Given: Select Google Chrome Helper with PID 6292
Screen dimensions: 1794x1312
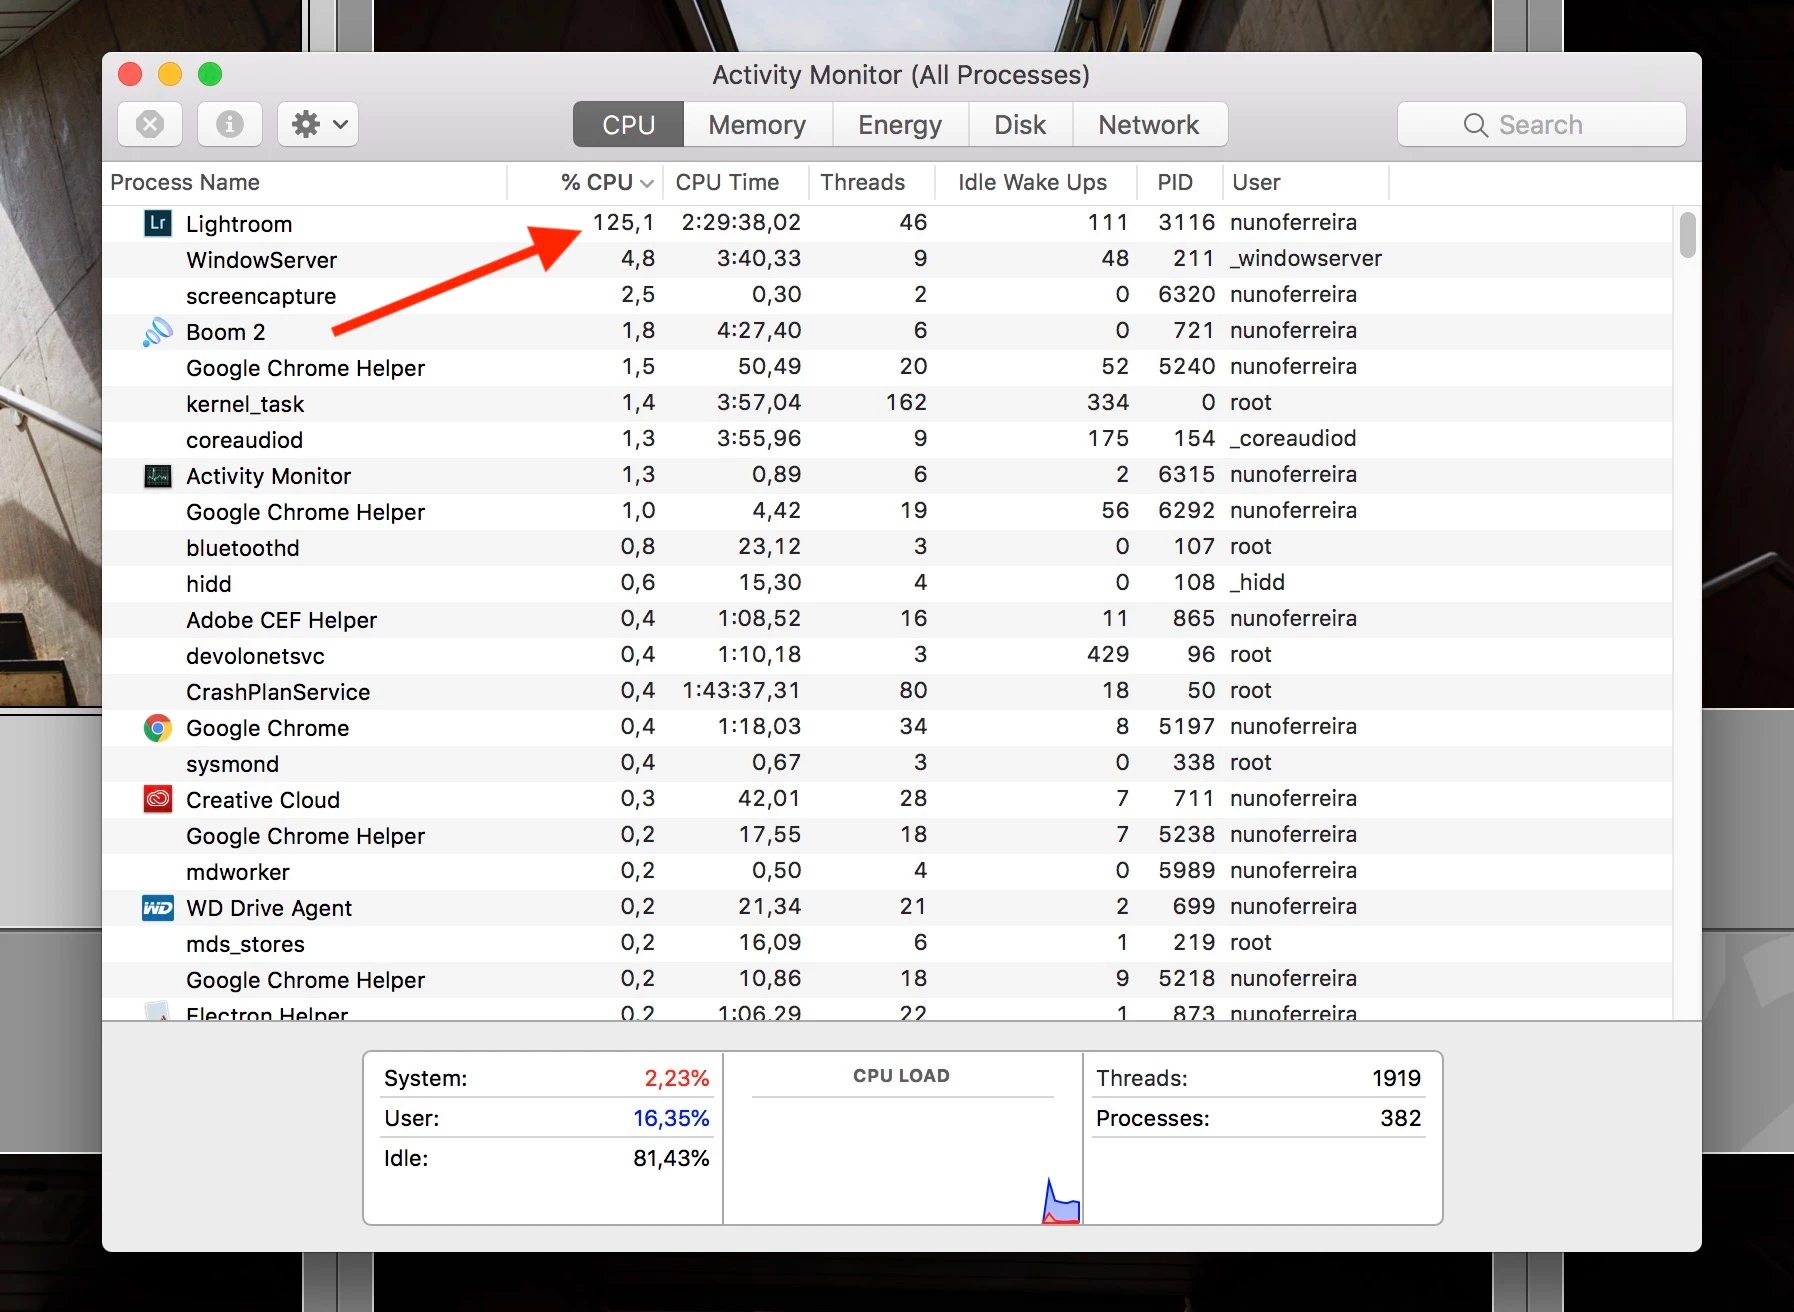Looking at the screenshot, I should coord(887,511).
